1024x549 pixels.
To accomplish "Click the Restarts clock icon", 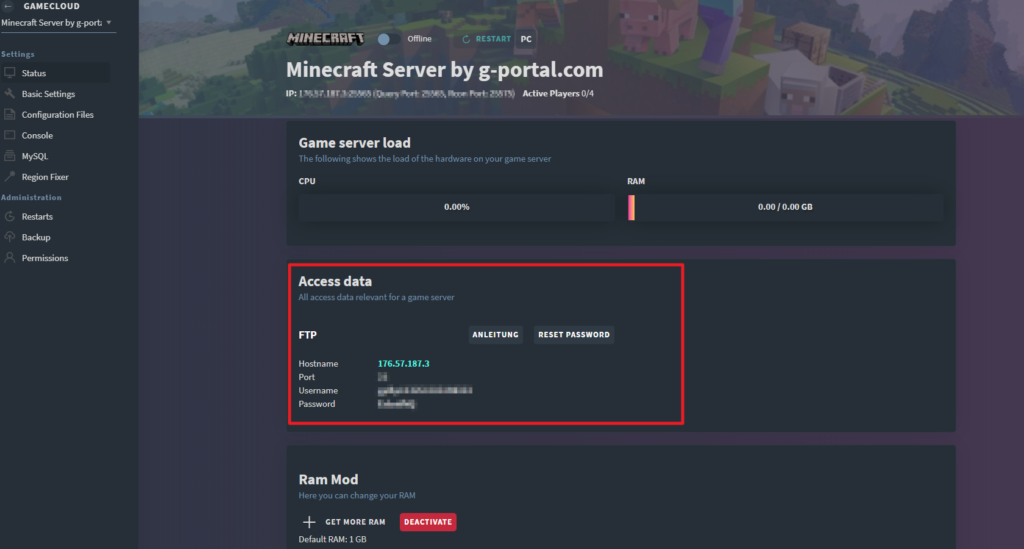I will (10, 217).
